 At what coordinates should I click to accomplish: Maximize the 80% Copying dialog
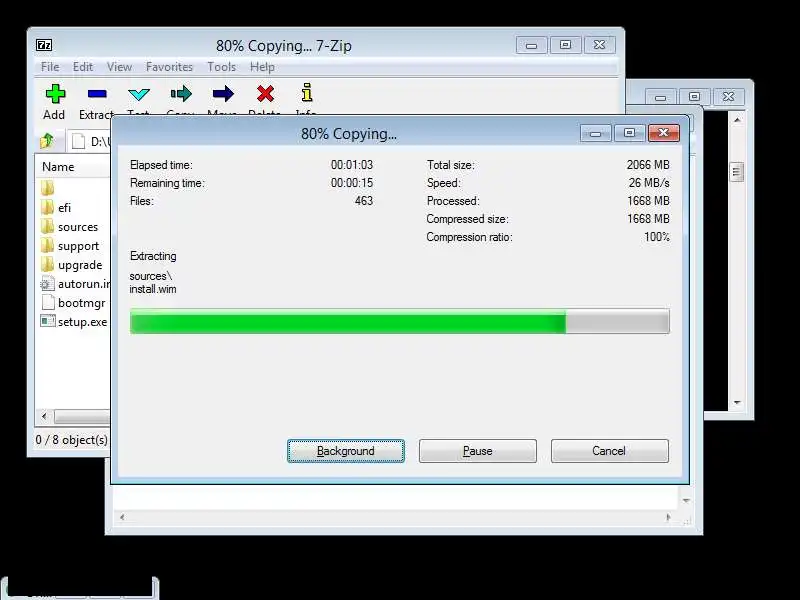[630, 133]
